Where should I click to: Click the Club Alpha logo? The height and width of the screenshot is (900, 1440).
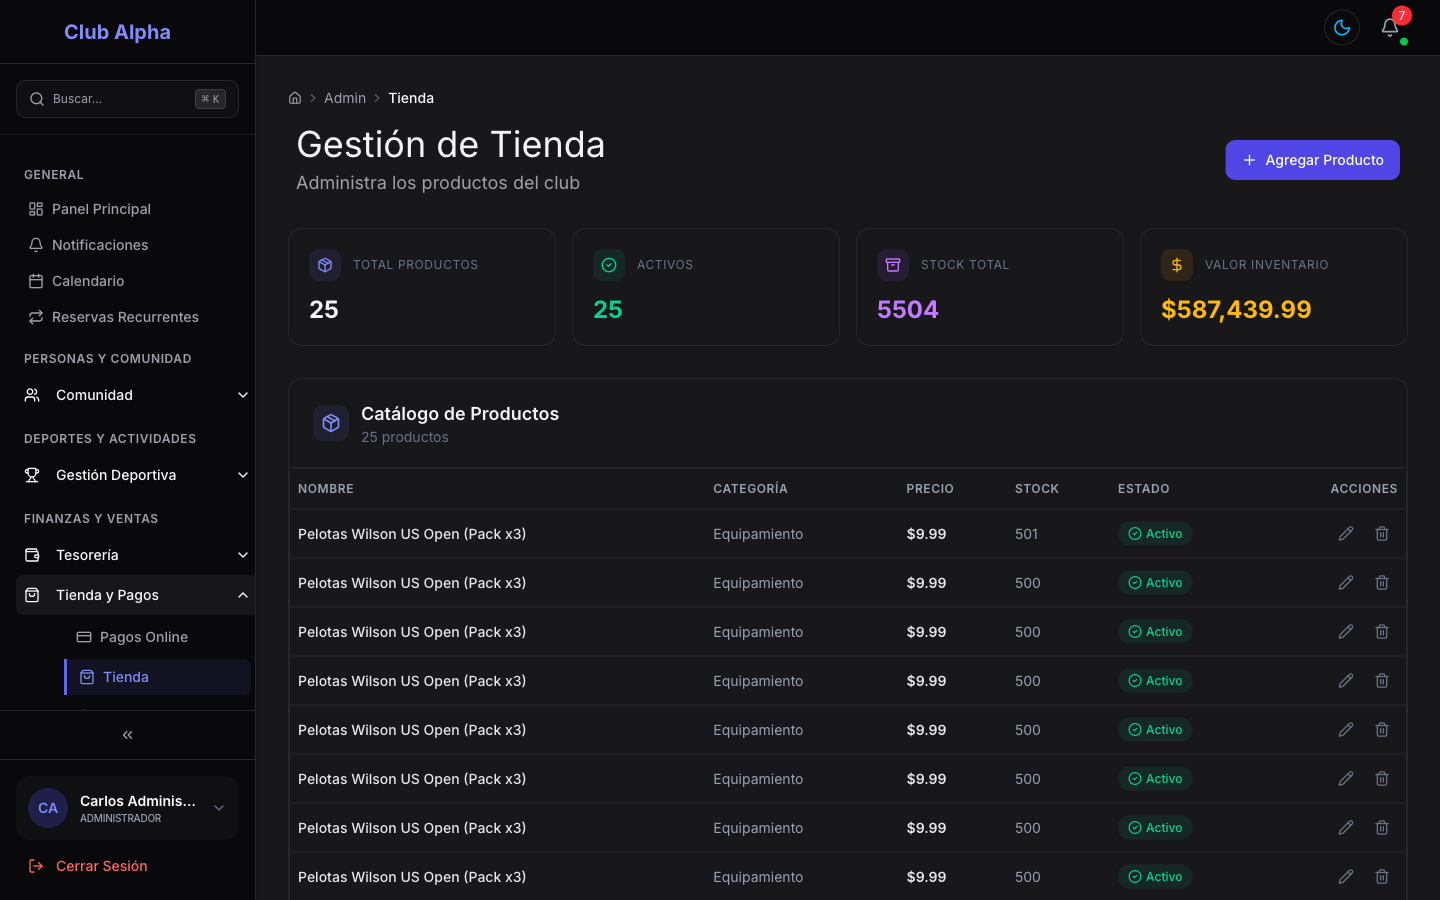tap(117, 32)
